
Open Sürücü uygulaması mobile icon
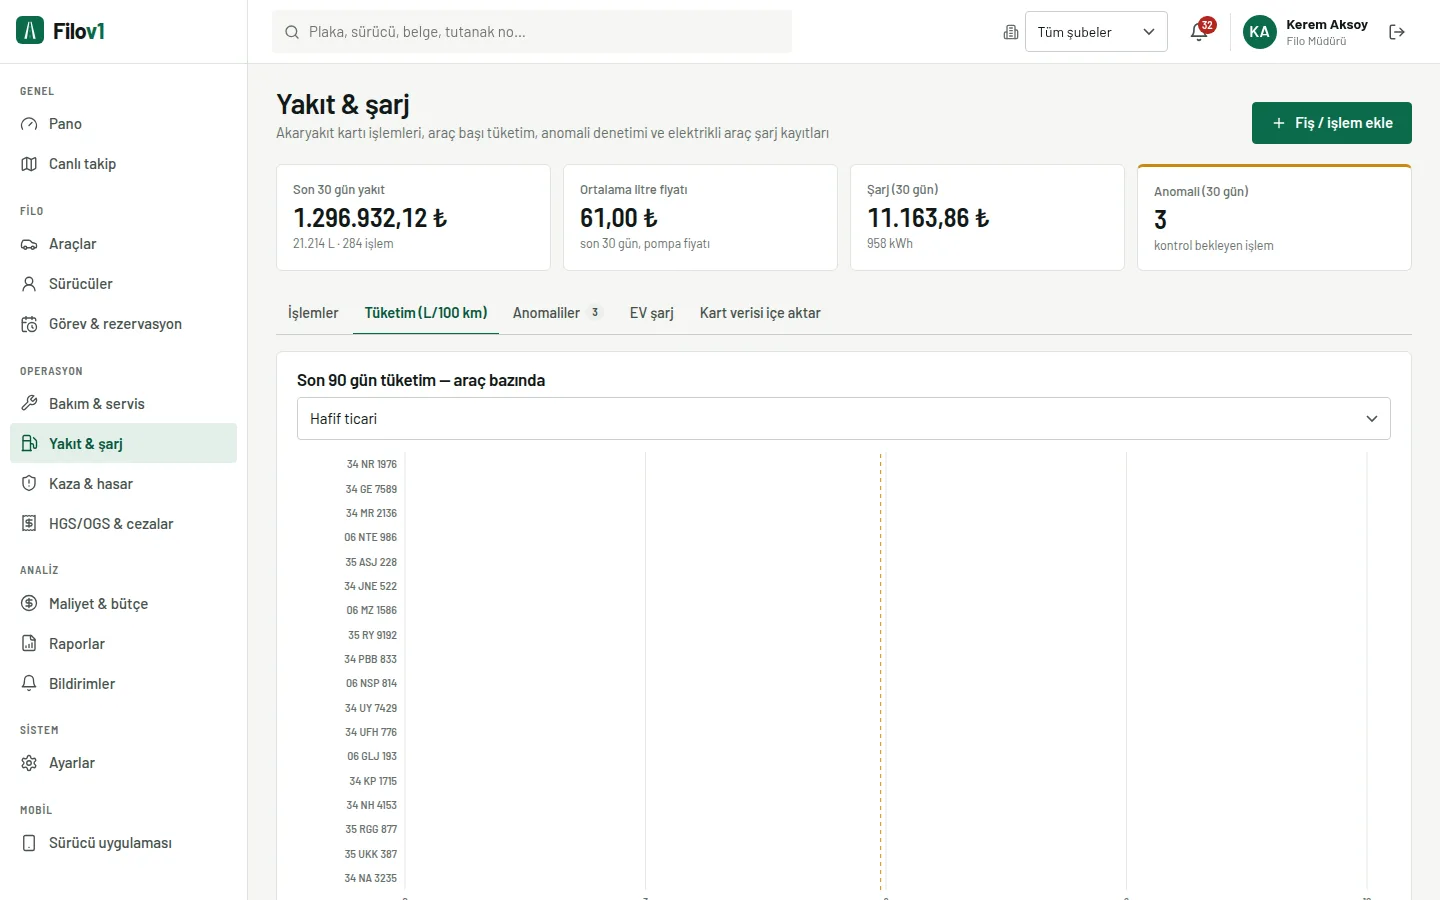[x=29, y=843]
